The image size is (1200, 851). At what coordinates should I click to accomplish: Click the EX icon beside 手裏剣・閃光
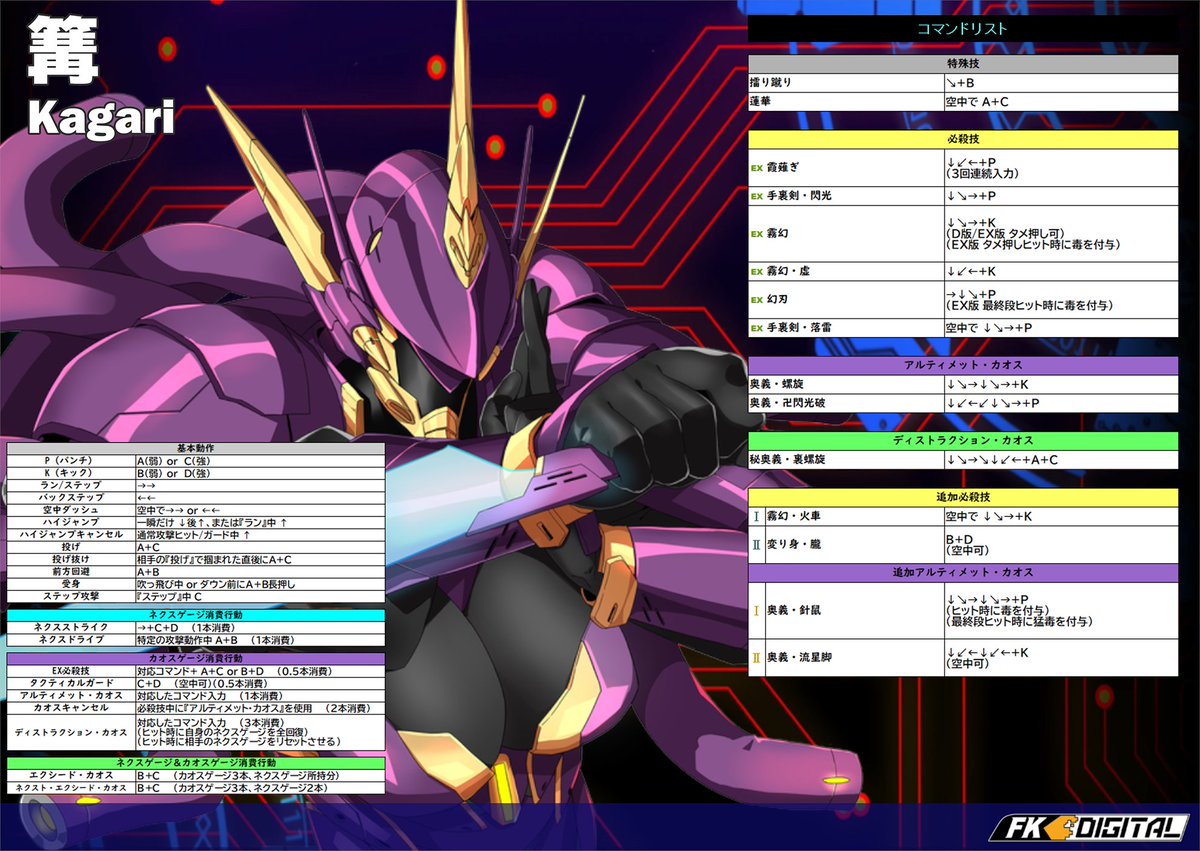(757, 197)
